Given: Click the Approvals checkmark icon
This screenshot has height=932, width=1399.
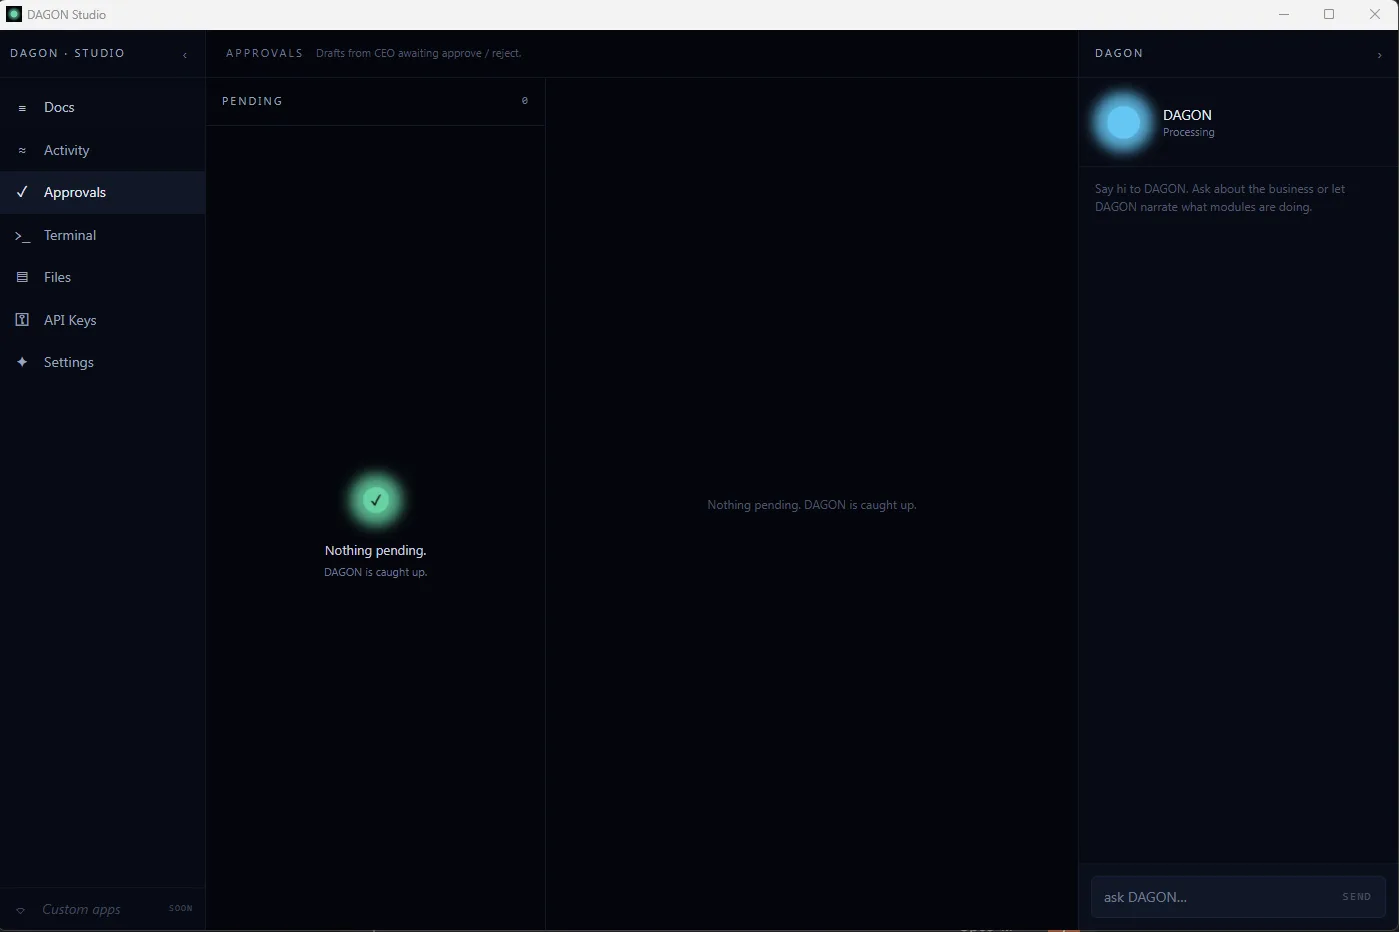Looking at the screenshot, I should tap(22, 192).
